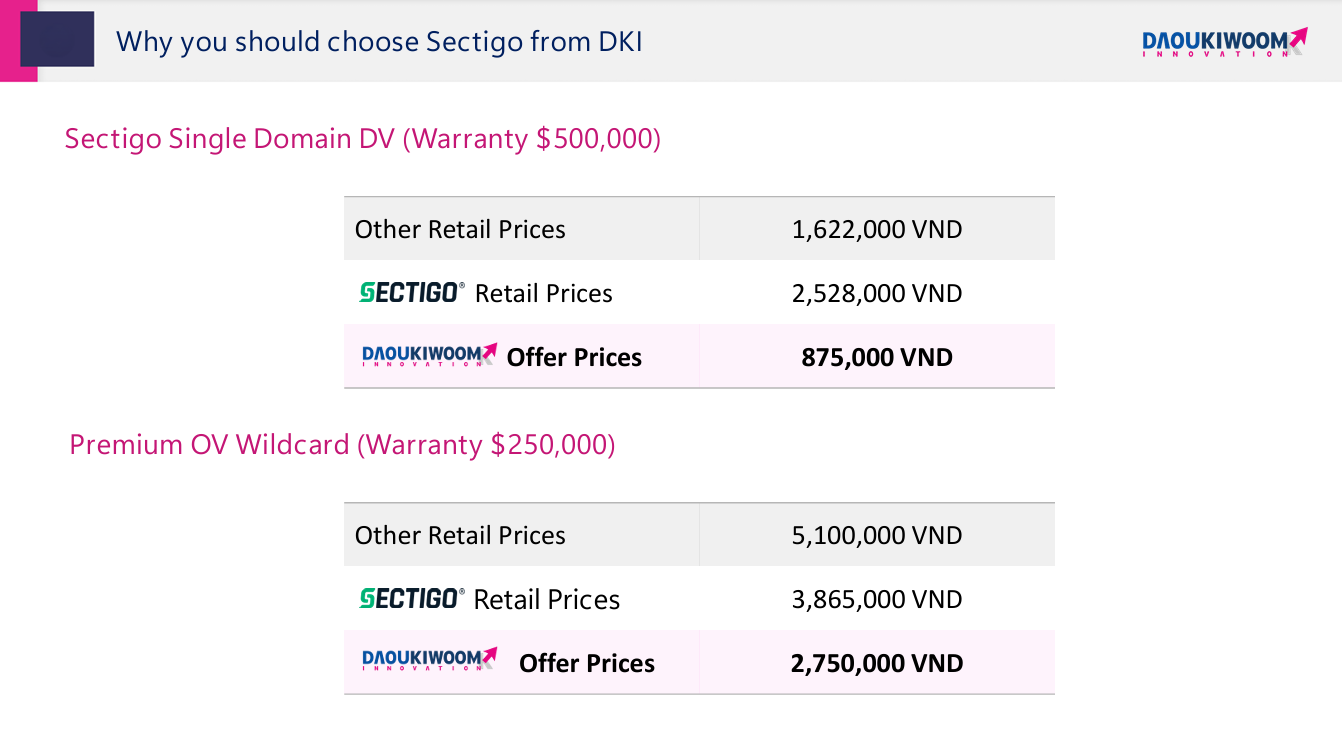Click the 2,528,000 VND price cell
The width and height of the screenshot is (1342, 750).
point(876,293)
